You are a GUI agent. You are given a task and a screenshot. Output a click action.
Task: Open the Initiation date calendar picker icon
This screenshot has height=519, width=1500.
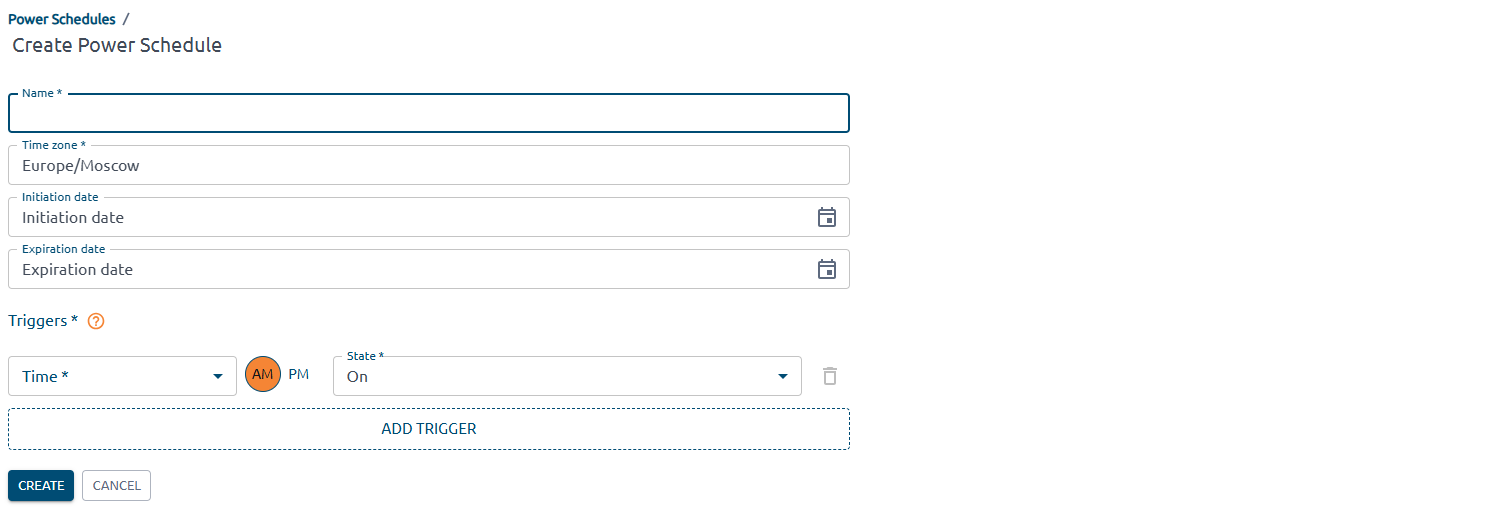pyautogui.click(x=827, y=217)
